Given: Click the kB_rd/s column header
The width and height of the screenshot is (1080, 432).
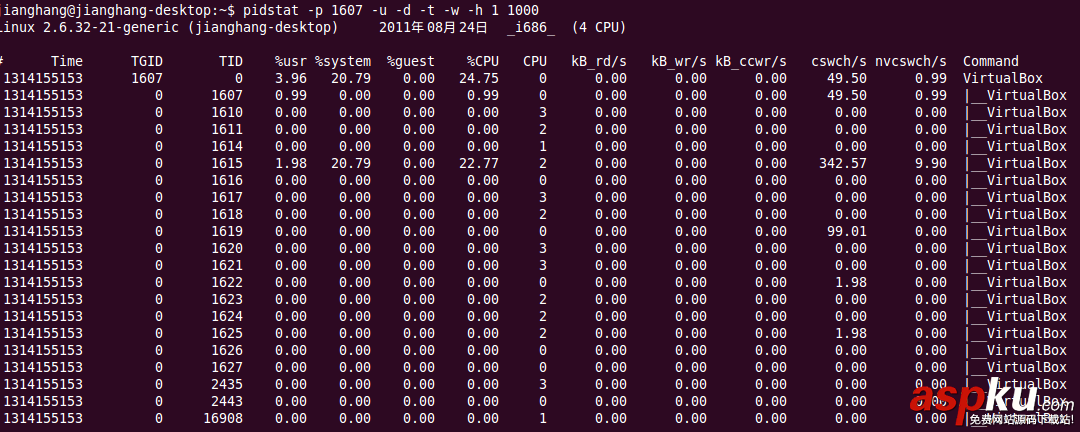Looking at the screenshot, I should (x=599, y=61).
